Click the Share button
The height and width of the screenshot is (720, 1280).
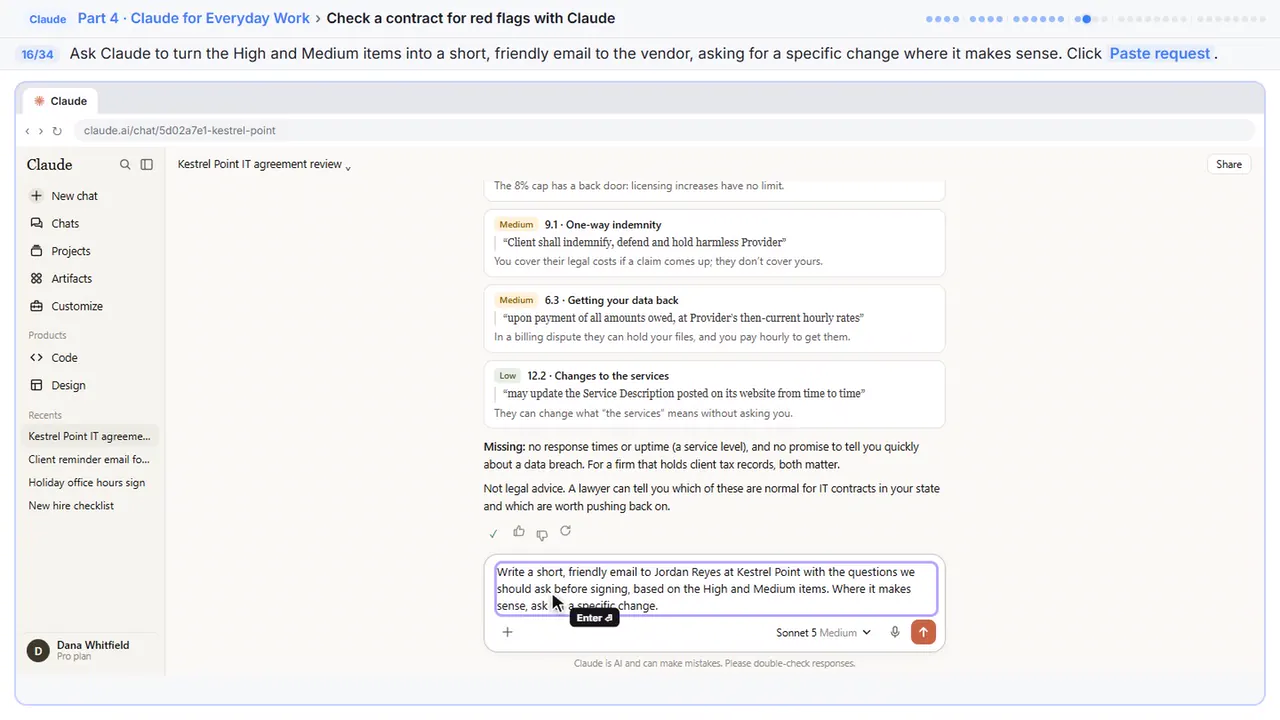click(x=1229, y=164)
